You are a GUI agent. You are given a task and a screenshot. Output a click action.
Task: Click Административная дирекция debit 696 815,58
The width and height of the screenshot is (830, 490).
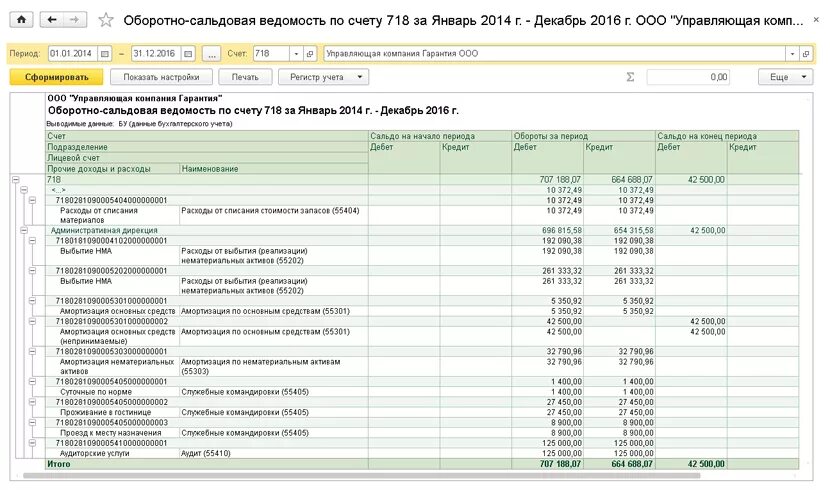click(562, 231)
